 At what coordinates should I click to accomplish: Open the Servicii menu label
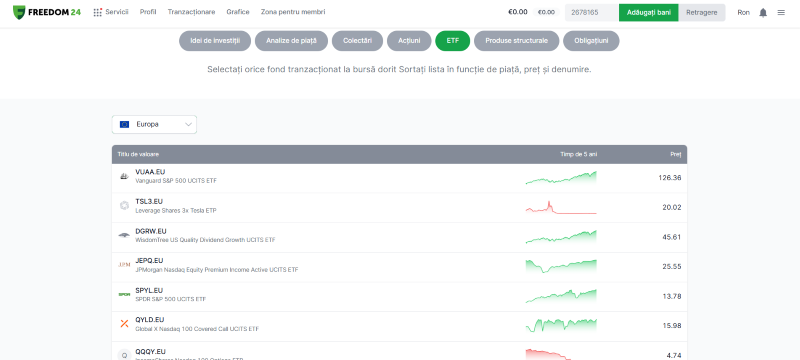click(117, 12)
